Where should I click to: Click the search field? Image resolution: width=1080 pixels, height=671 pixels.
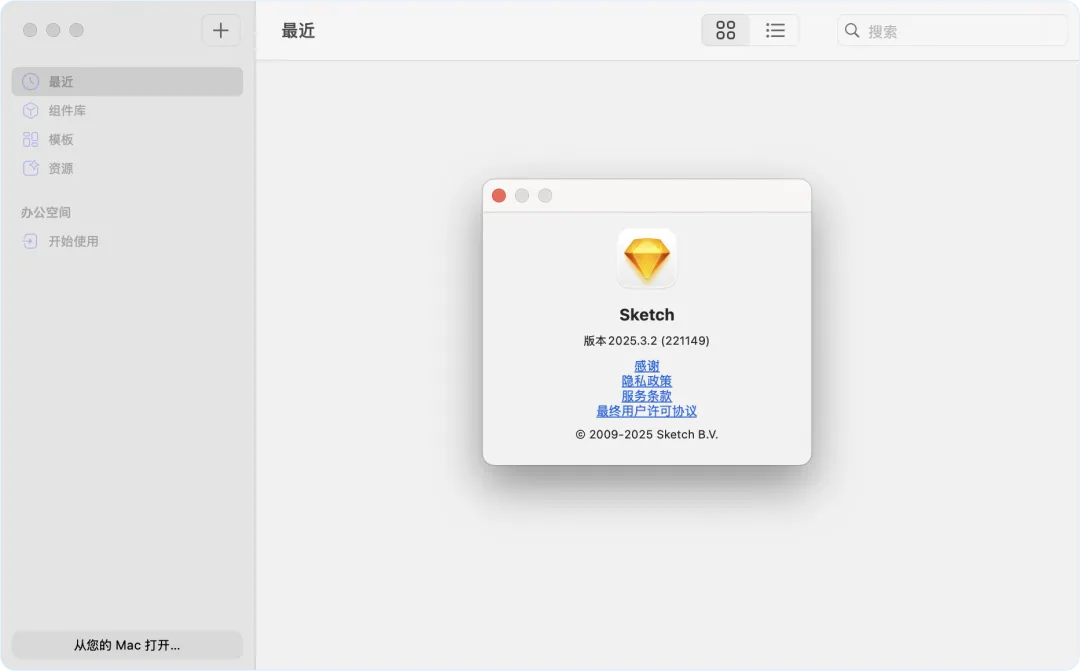pyautogui.click(x=953, y=30)
